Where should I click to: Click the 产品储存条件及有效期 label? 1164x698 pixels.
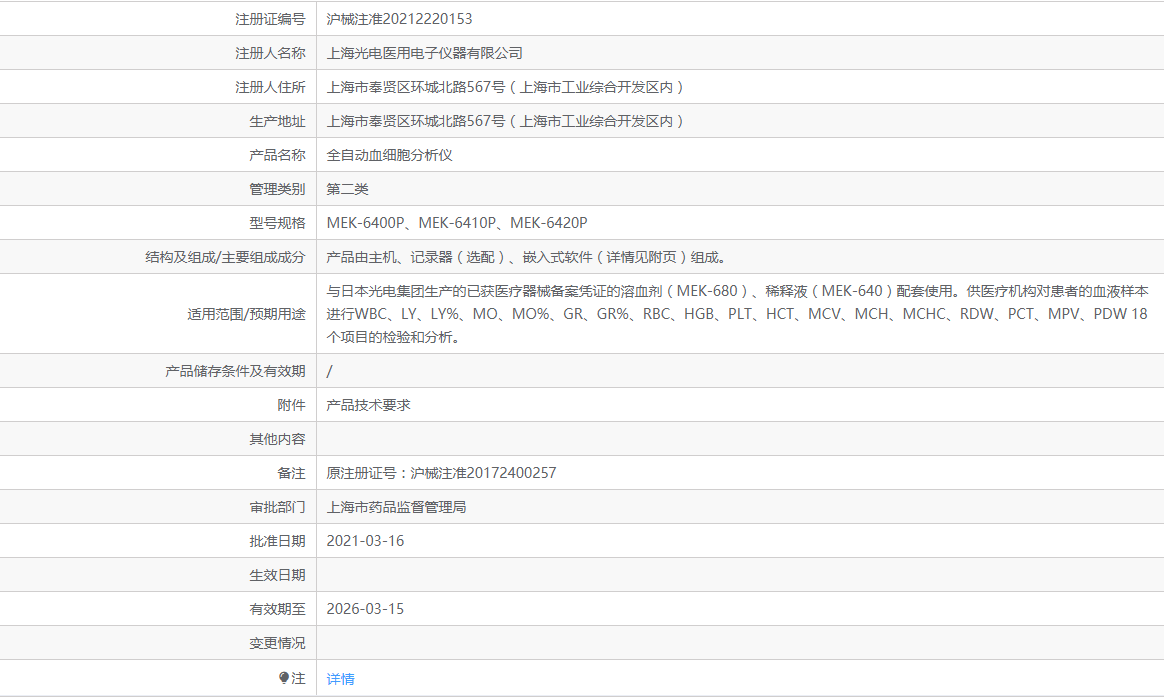tap(235, 371)
